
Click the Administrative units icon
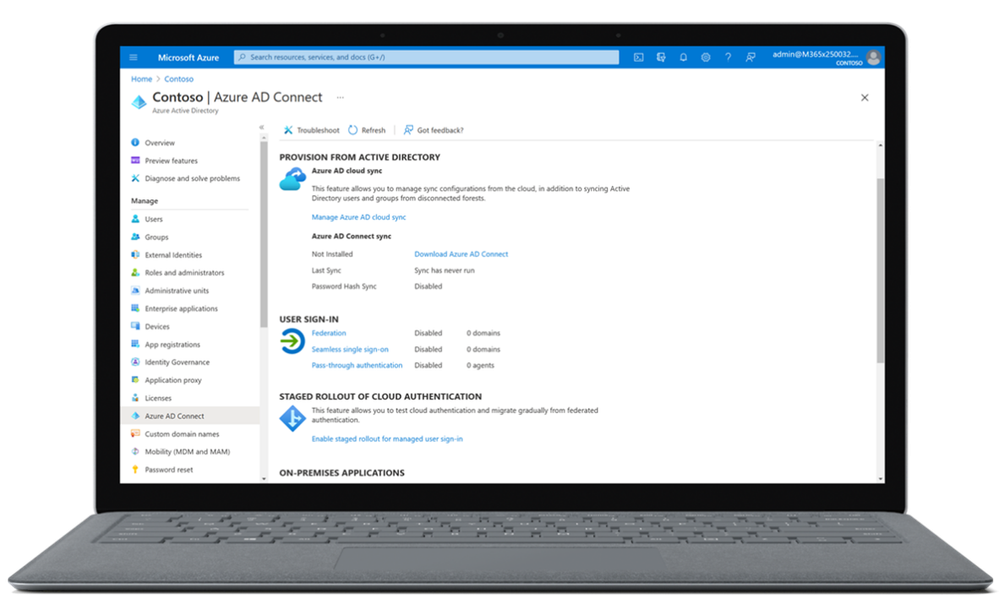[x=135, y=290]
